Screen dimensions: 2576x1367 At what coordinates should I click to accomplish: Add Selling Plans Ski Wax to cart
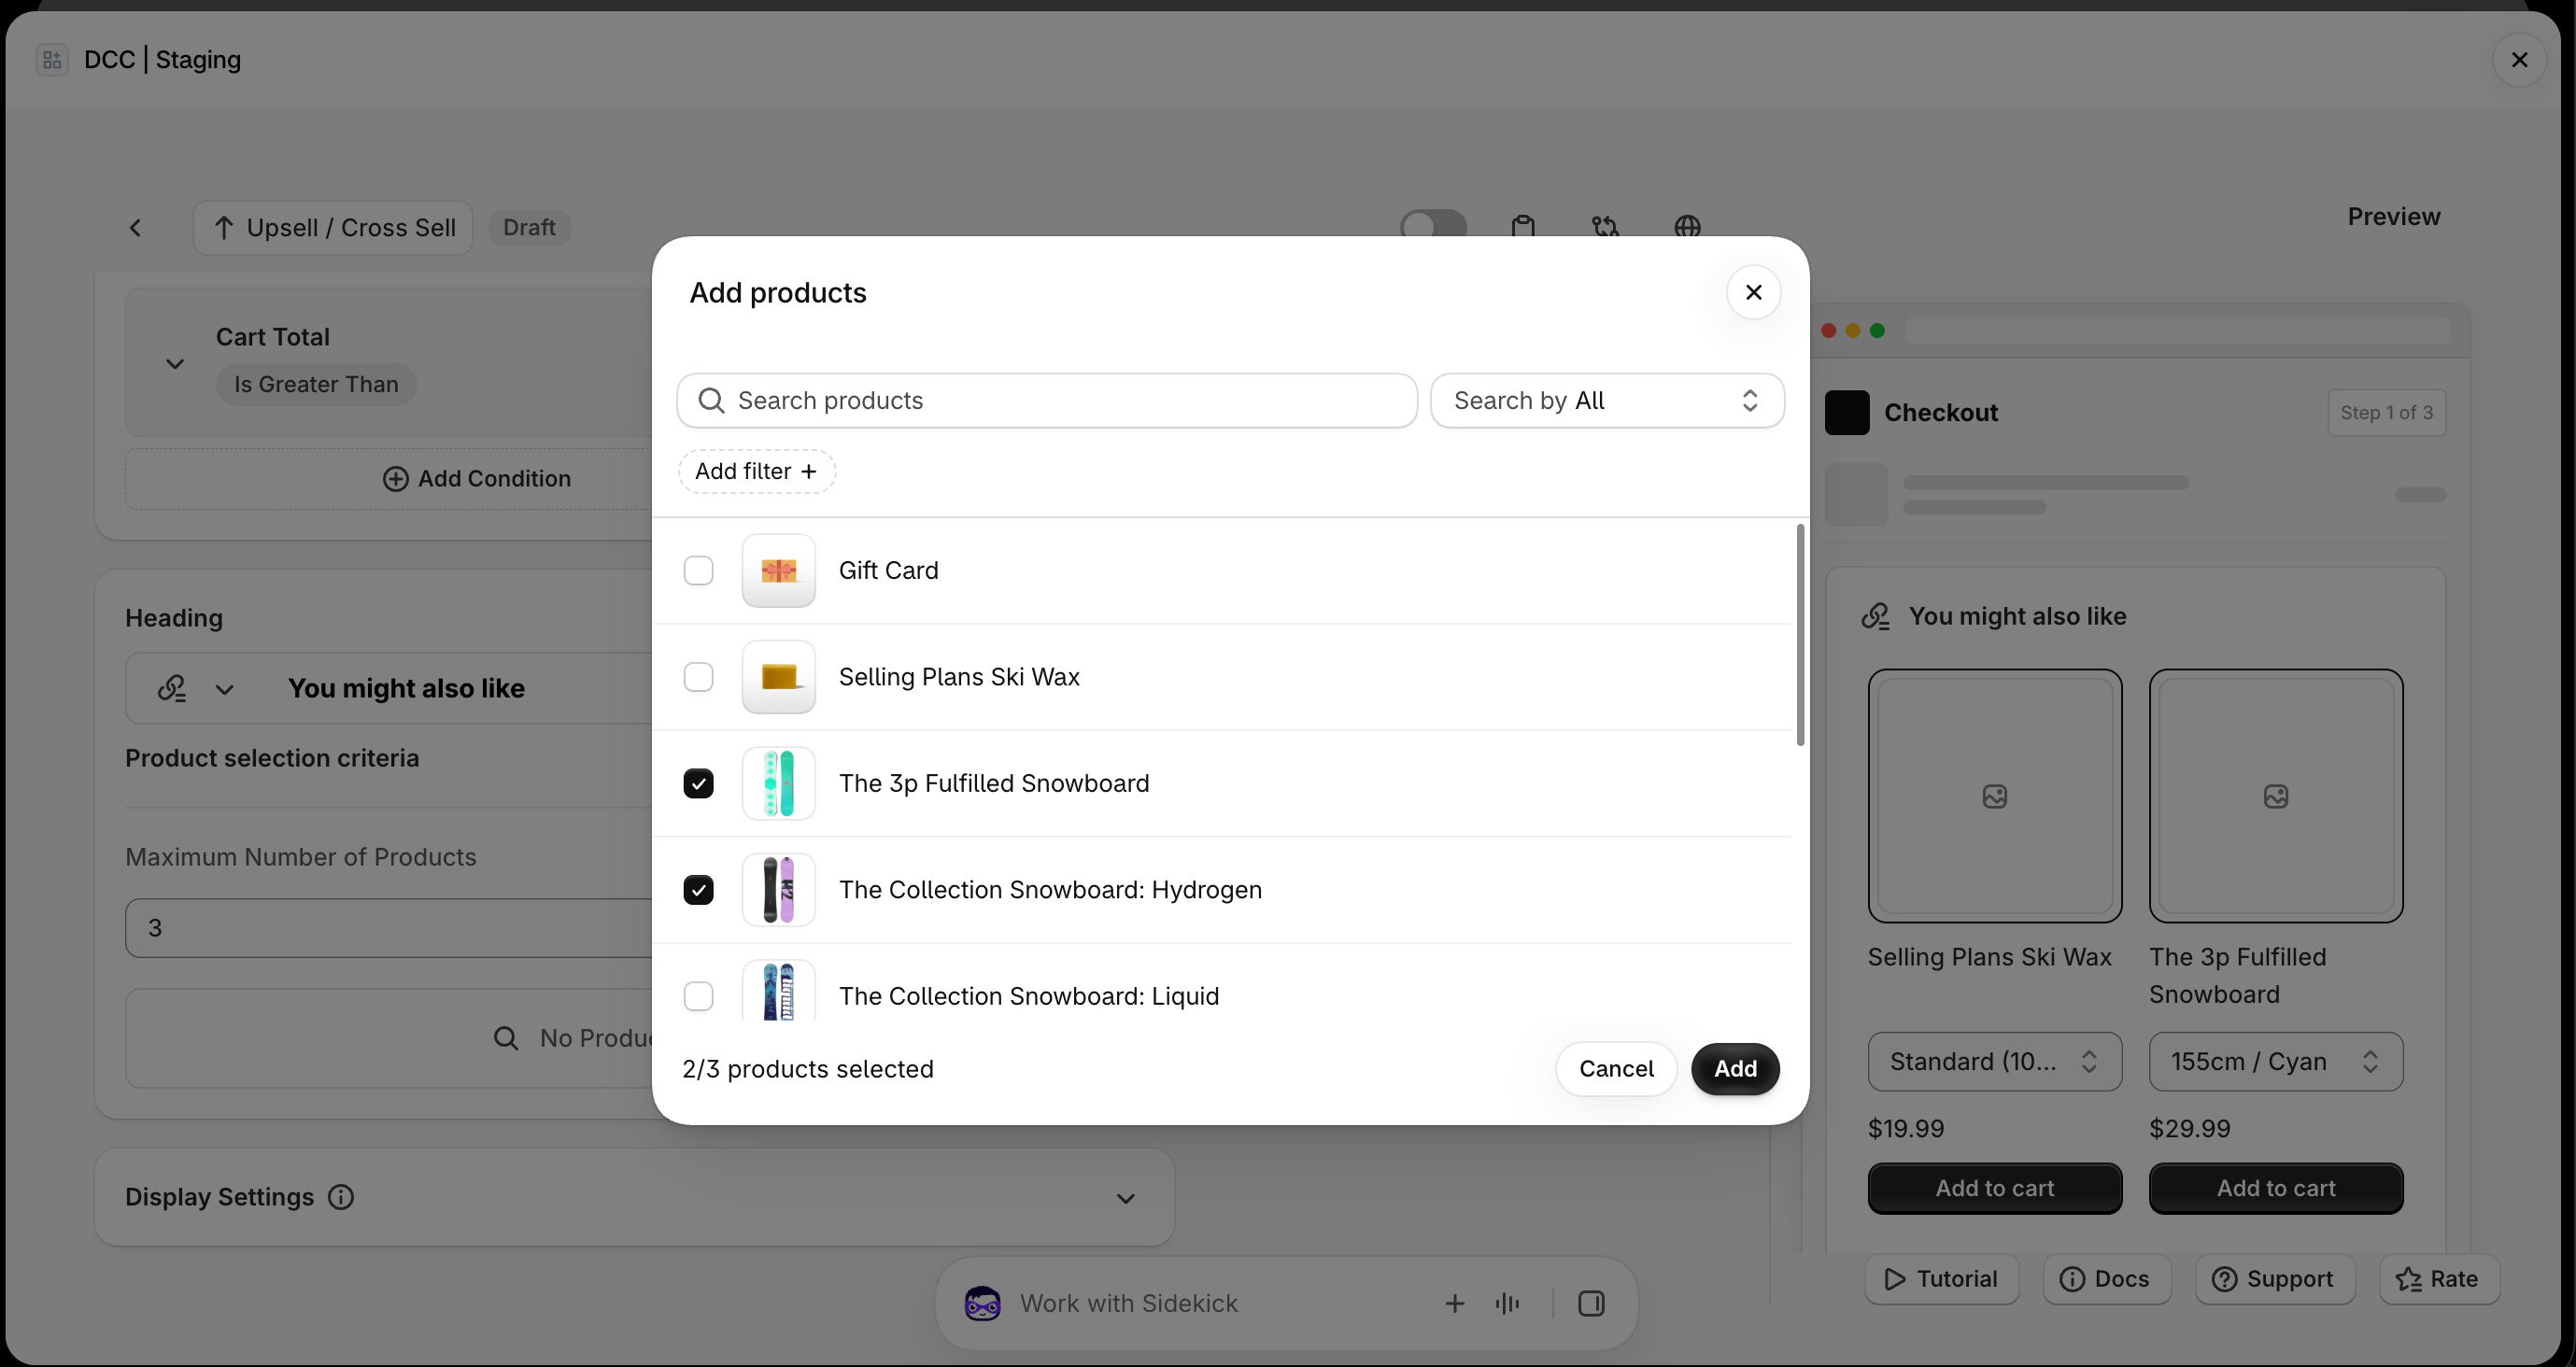click(x=1995, y=1189)
